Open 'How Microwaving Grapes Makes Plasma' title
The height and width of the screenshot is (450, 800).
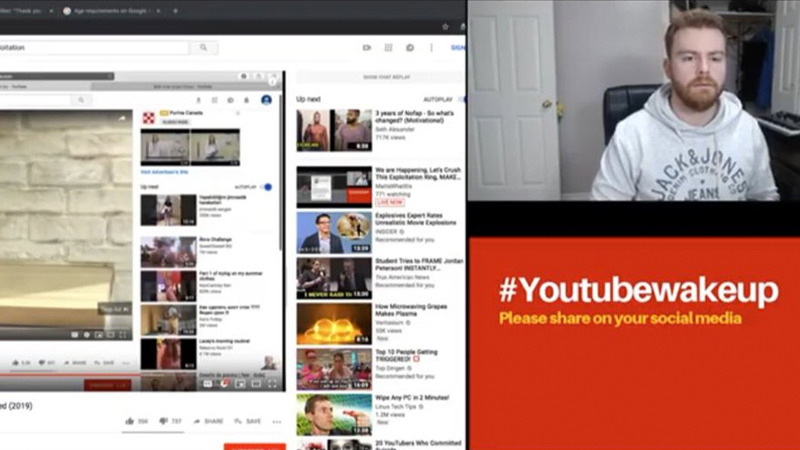(411, 310)
